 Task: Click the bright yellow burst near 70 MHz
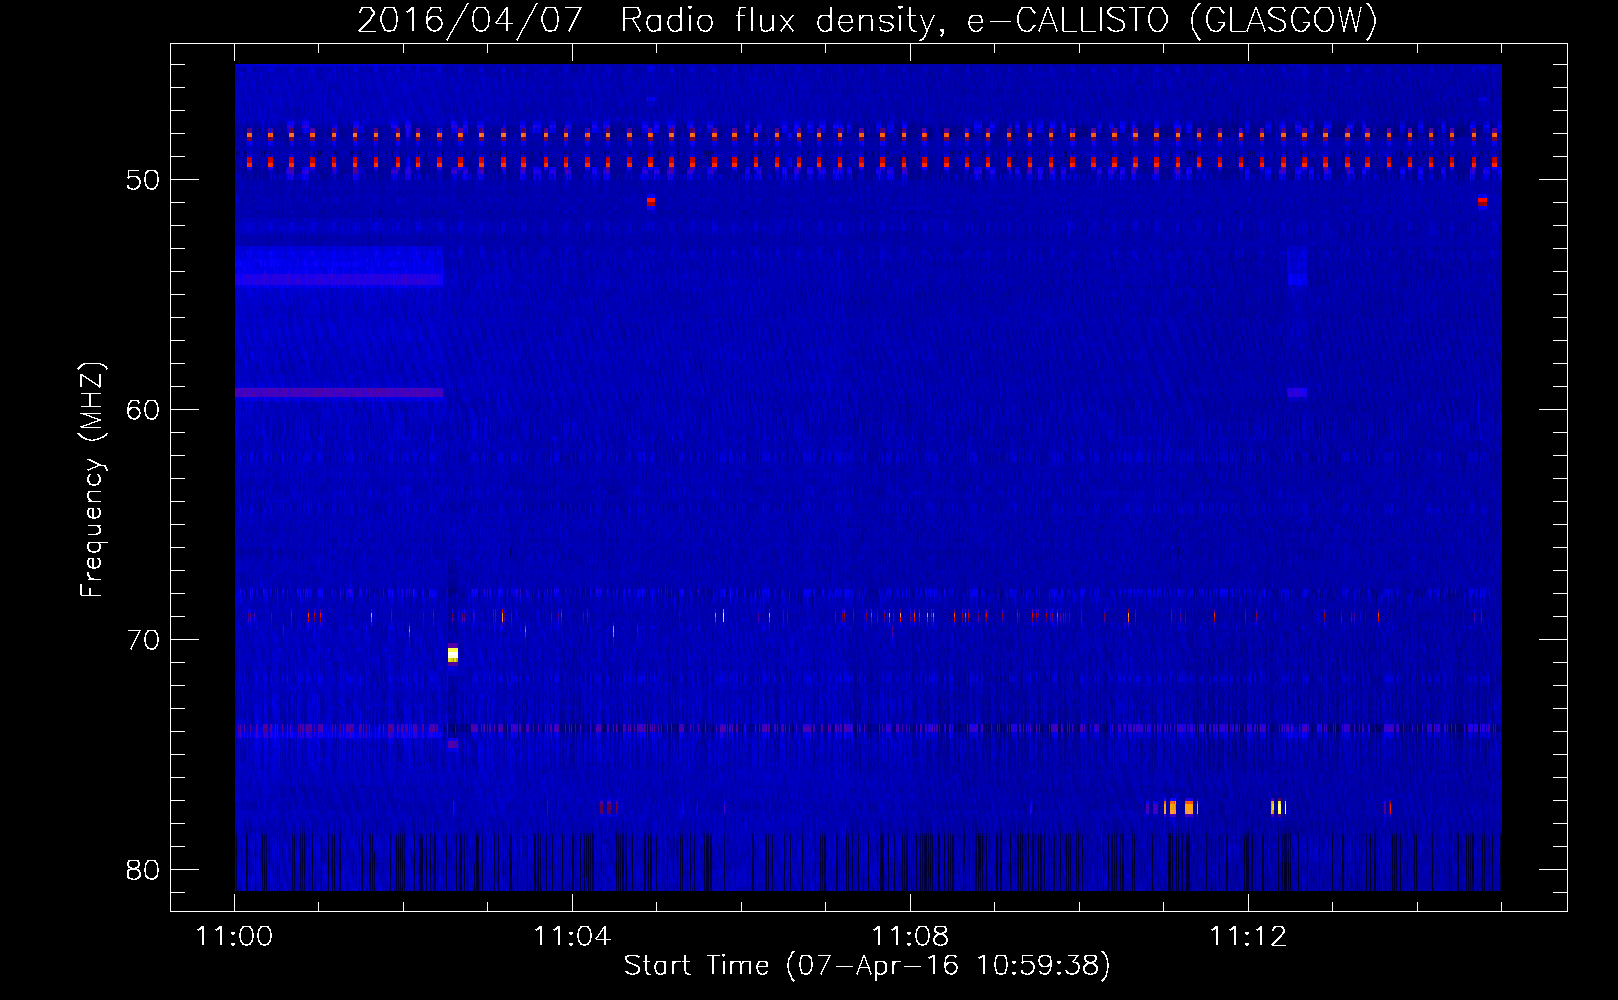(453, 655)
